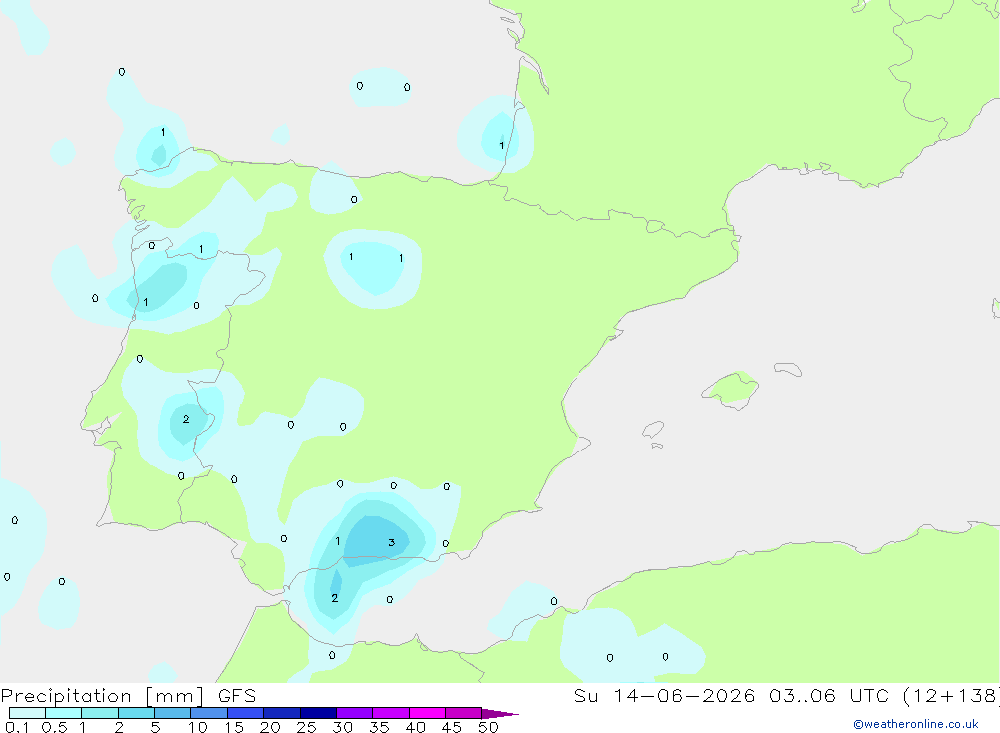The image size is (1000, 733).
Task: Select the 35–40 mm violet legend segment
Action: [x=391, y=713]
